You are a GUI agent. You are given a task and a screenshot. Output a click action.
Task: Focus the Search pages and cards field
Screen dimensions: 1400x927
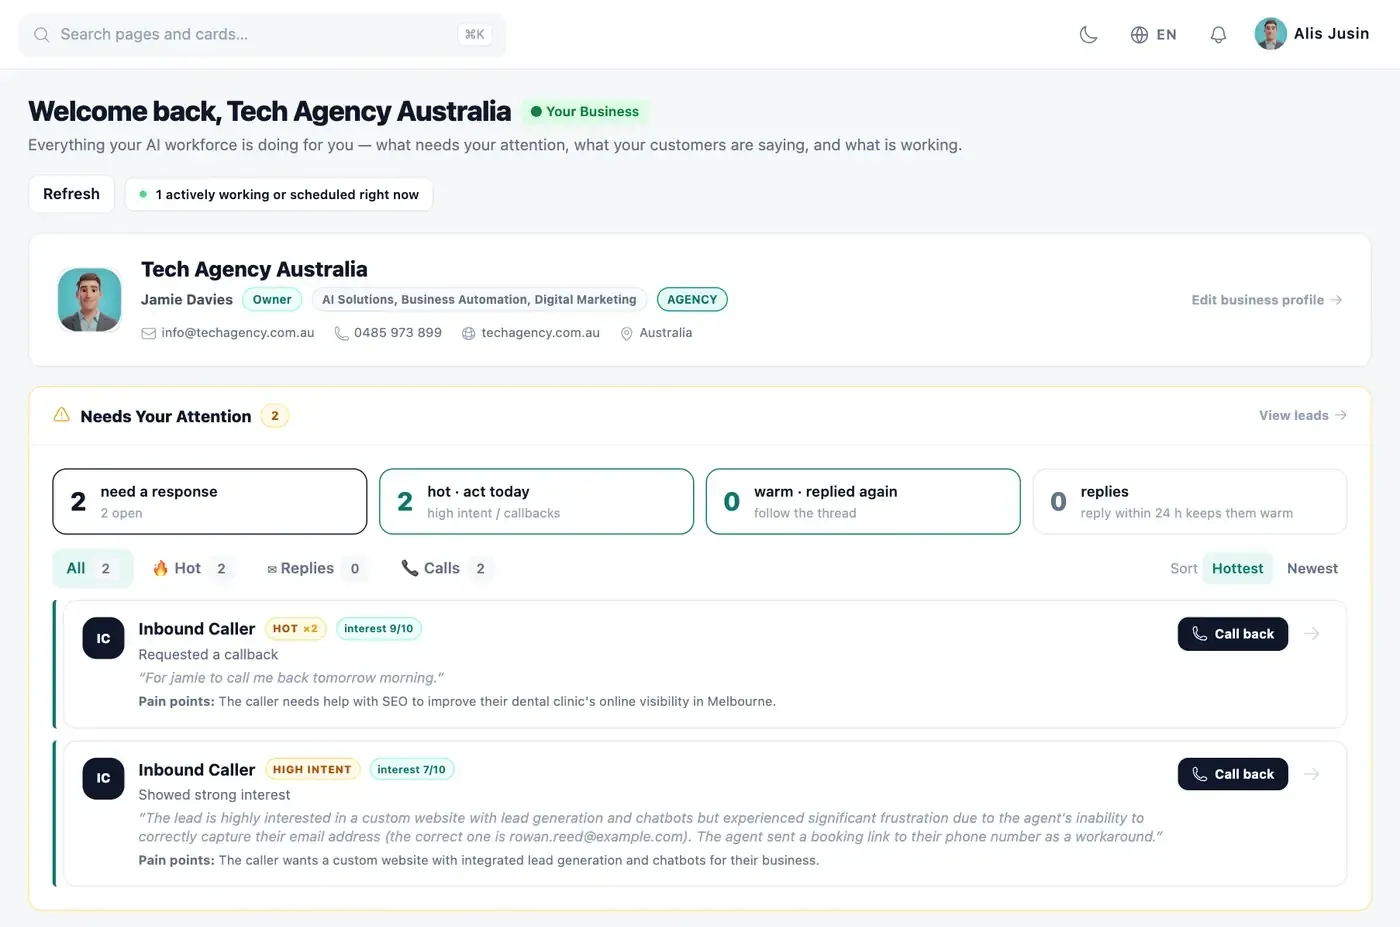coord(262,34)
